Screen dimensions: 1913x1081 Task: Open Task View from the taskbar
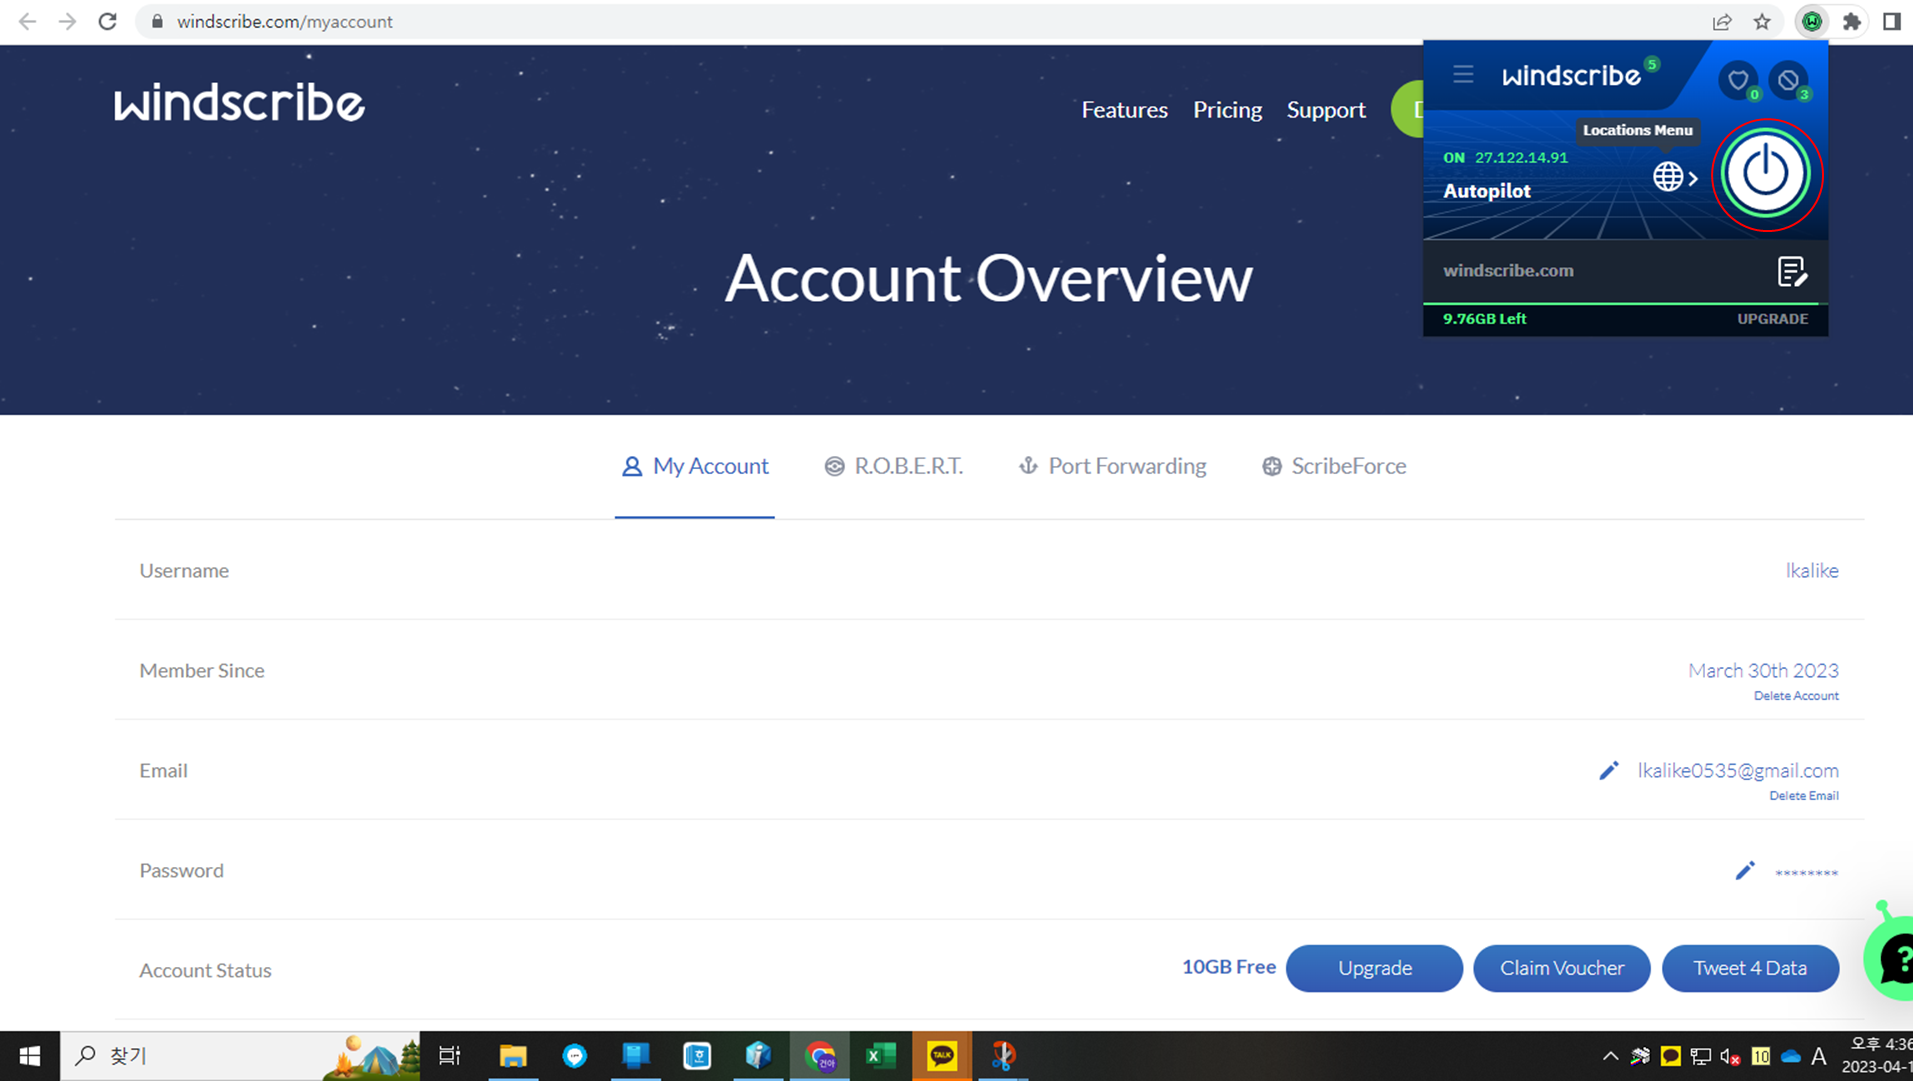[x=450, y=1056]
